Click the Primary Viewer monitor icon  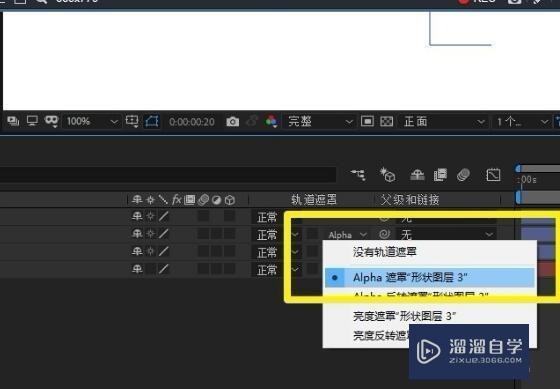[32, 121]
